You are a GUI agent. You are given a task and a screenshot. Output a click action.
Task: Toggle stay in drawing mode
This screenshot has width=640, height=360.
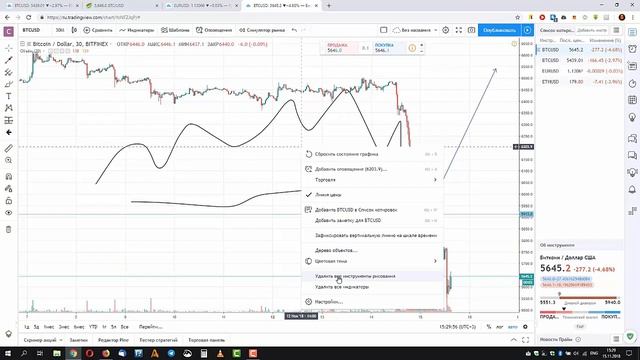9,189
